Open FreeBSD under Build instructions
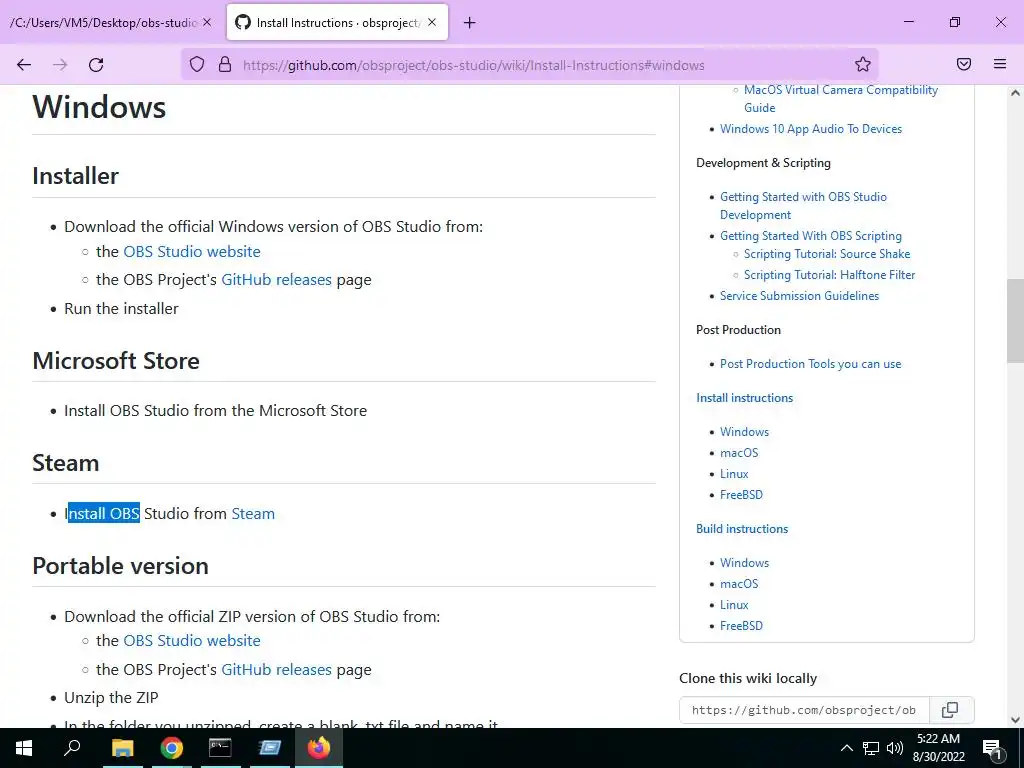The image size is (1024, 768). pos(741,626)
